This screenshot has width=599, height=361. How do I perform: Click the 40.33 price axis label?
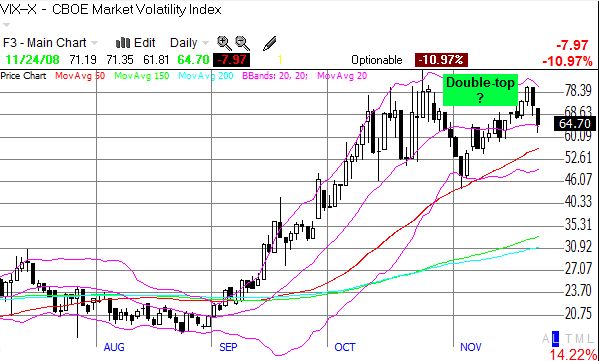(x=578, y=202)
